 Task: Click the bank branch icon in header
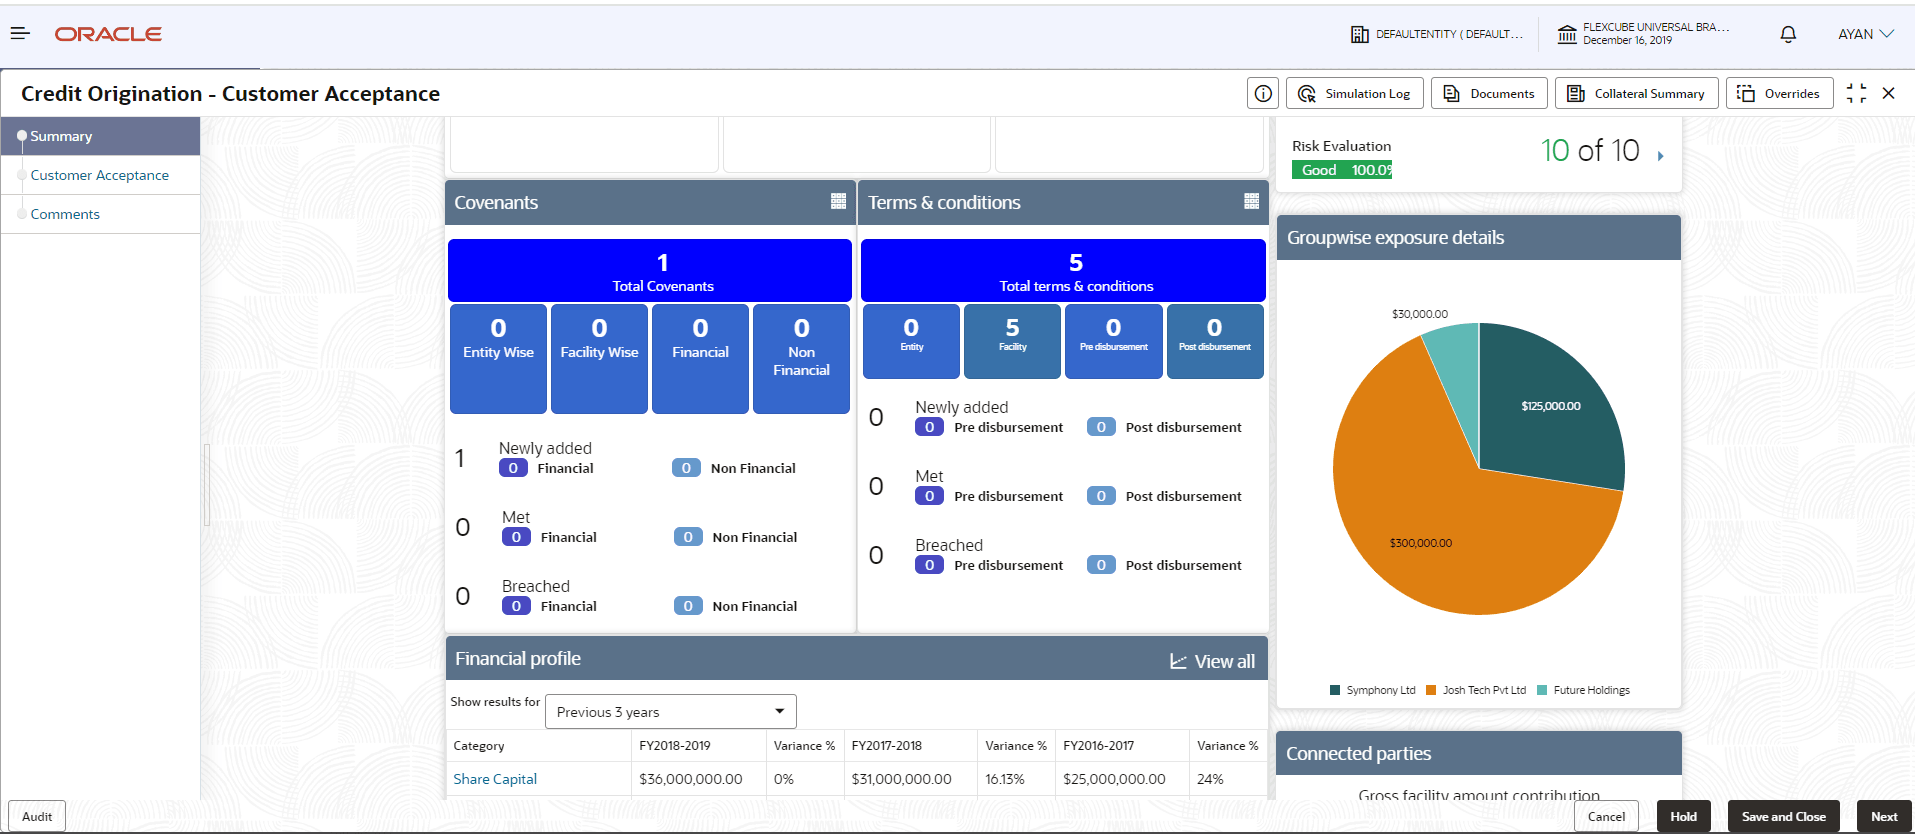[x=1567, y=35]
